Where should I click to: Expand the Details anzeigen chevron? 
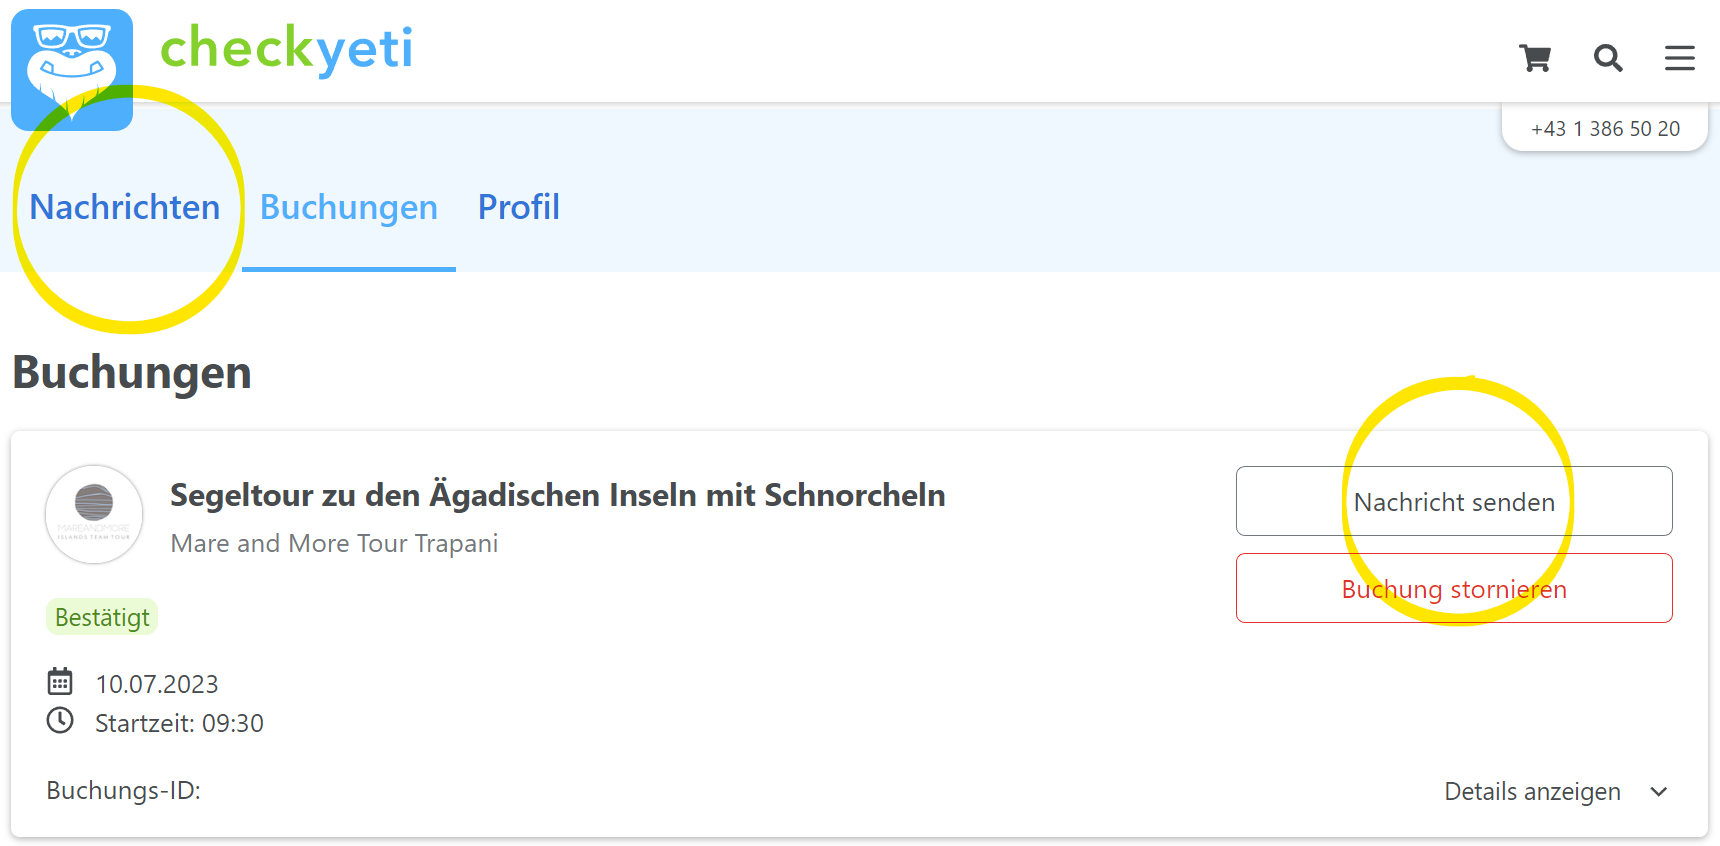coord(1659,792)
